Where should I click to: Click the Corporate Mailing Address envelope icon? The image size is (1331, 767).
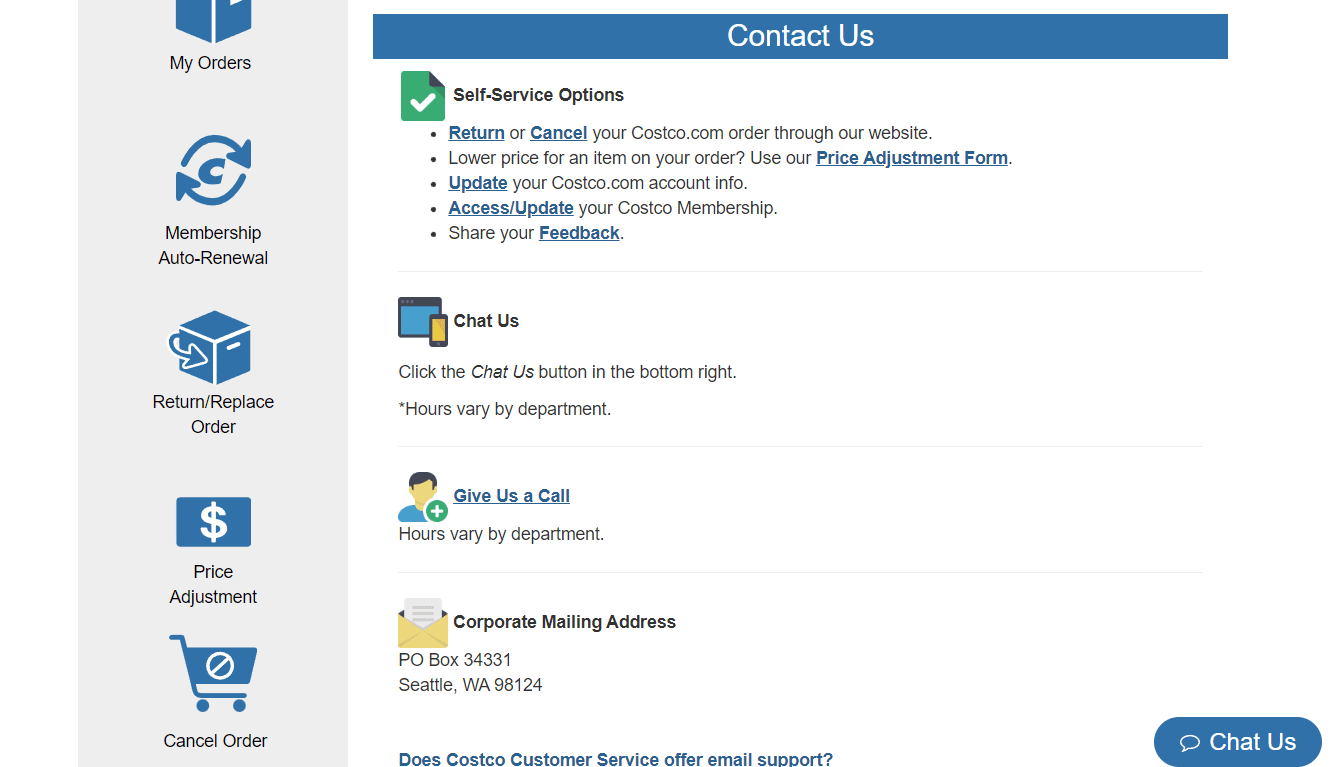[423, 622]
